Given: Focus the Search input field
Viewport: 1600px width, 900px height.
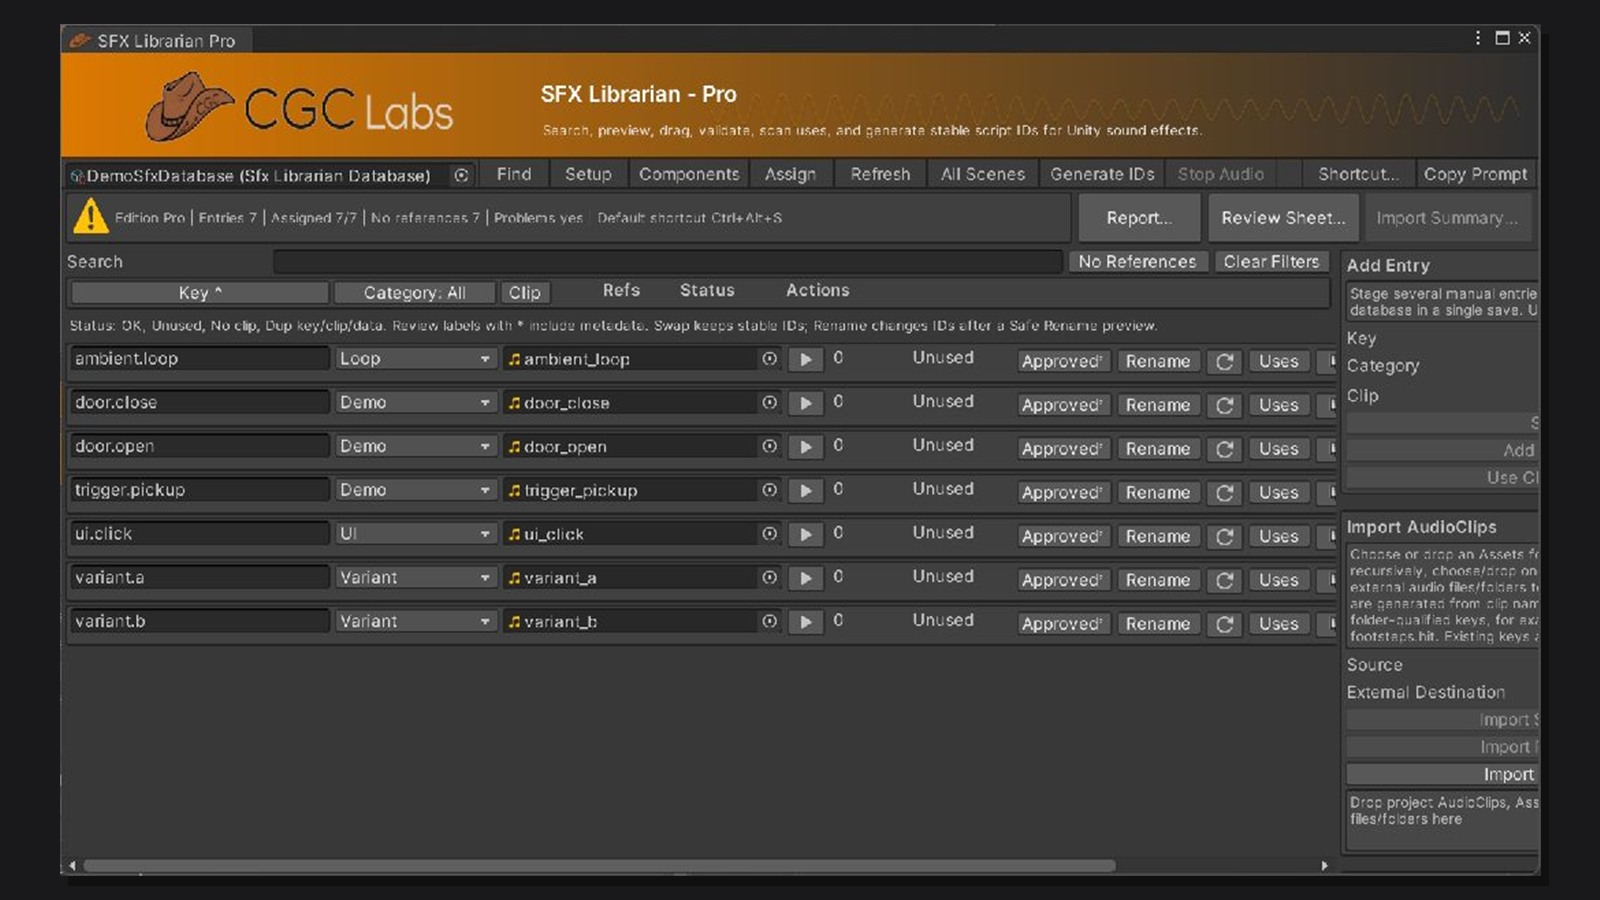Looking at the screenshot, I should (x=667, y=262).
